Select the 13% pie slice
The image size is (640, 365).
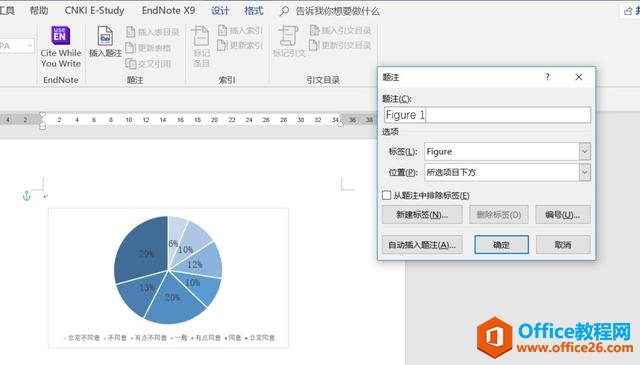pos(140,292)
